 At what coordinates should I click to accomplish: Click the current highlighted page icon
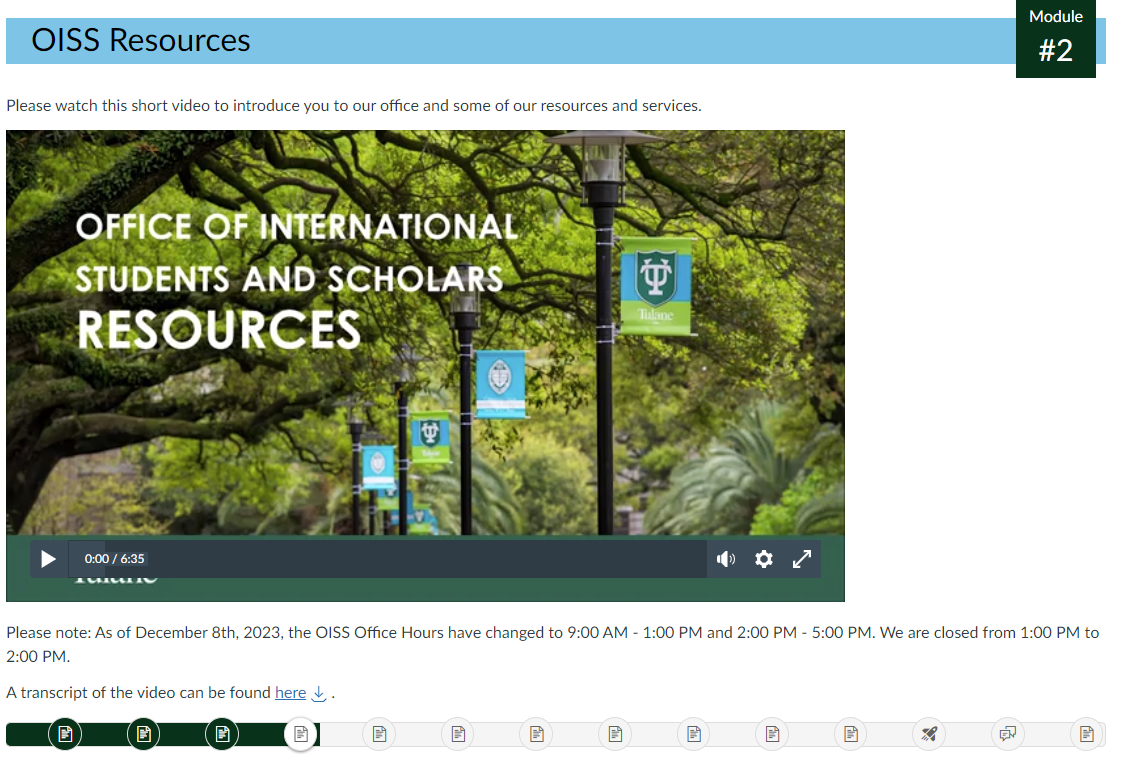pyautogui.click(x=301, y=733)
